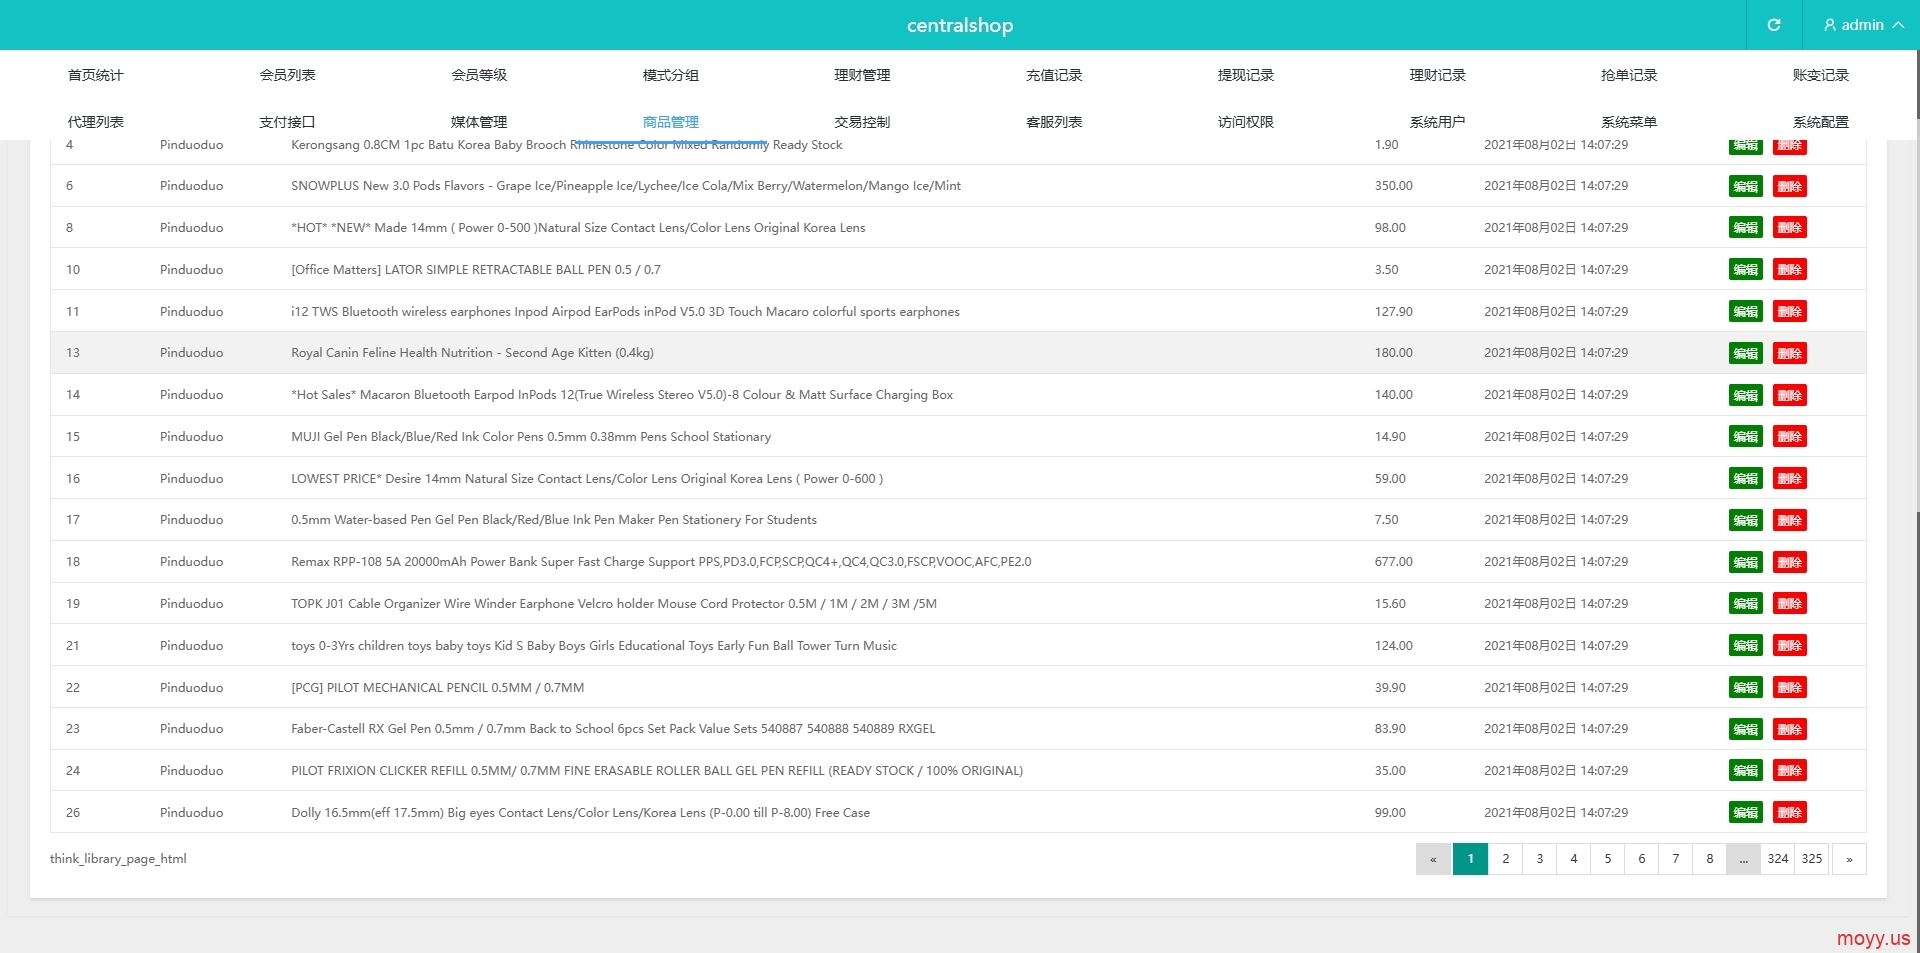Screen dimensions: 1920x953
Task: Click the pagination ellipsis button
Action: (x=1744, y=859)
